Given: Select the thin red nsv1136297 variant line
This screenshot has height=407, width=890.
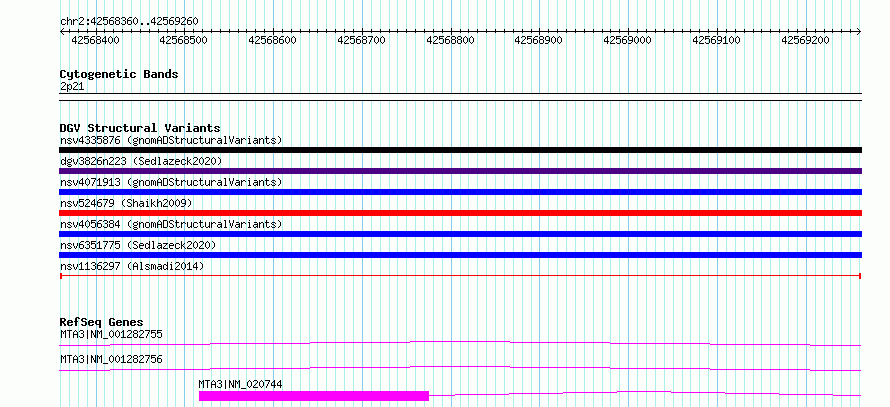Looking at the screenshot, I should coord(460,276).
